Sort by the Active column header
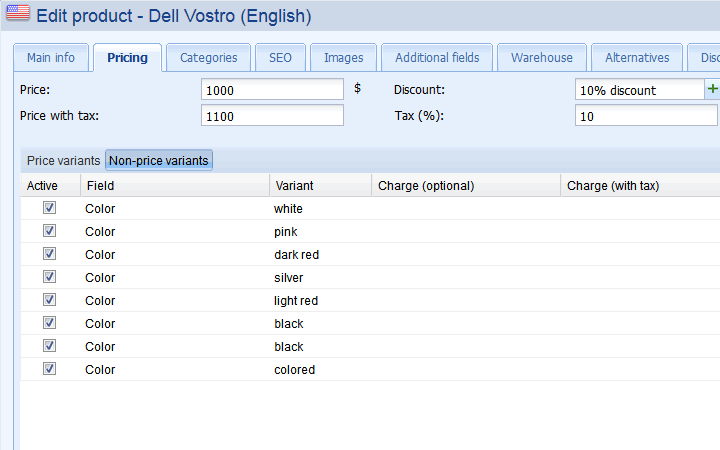The width and height of the screenshot is (720, 450). (x=51, y=186)
